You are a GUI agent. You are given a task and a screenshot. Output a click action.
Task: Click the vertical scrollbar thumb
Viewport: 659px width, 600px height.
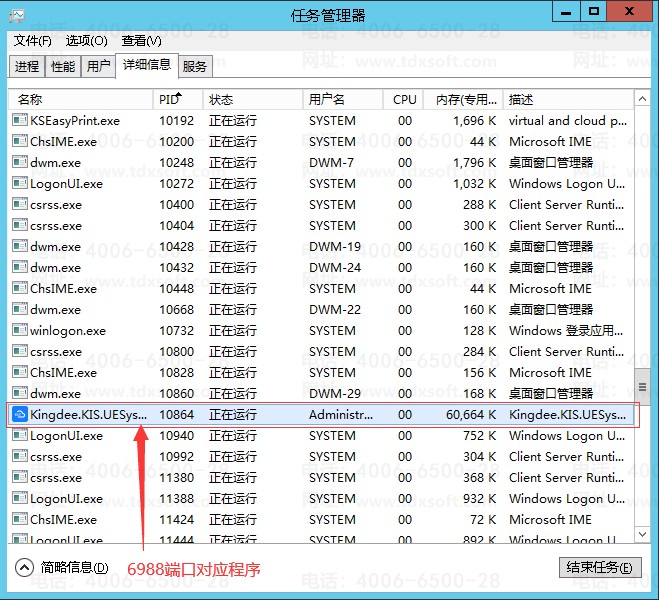coord(643,384)
